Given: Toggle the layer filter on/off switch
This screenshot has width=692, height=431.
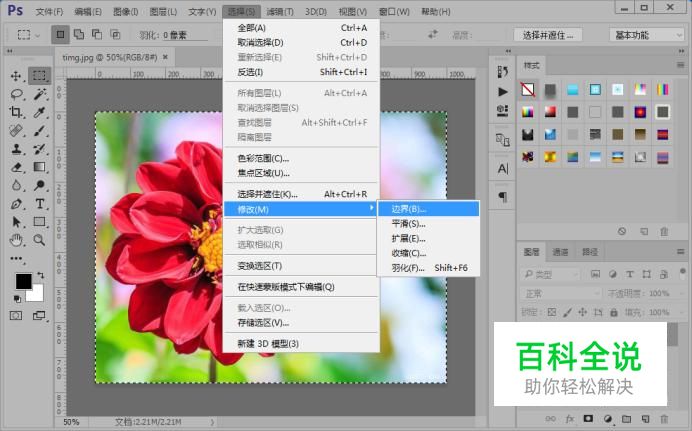Looking at the screenshot, I should (x=682, y=273).
